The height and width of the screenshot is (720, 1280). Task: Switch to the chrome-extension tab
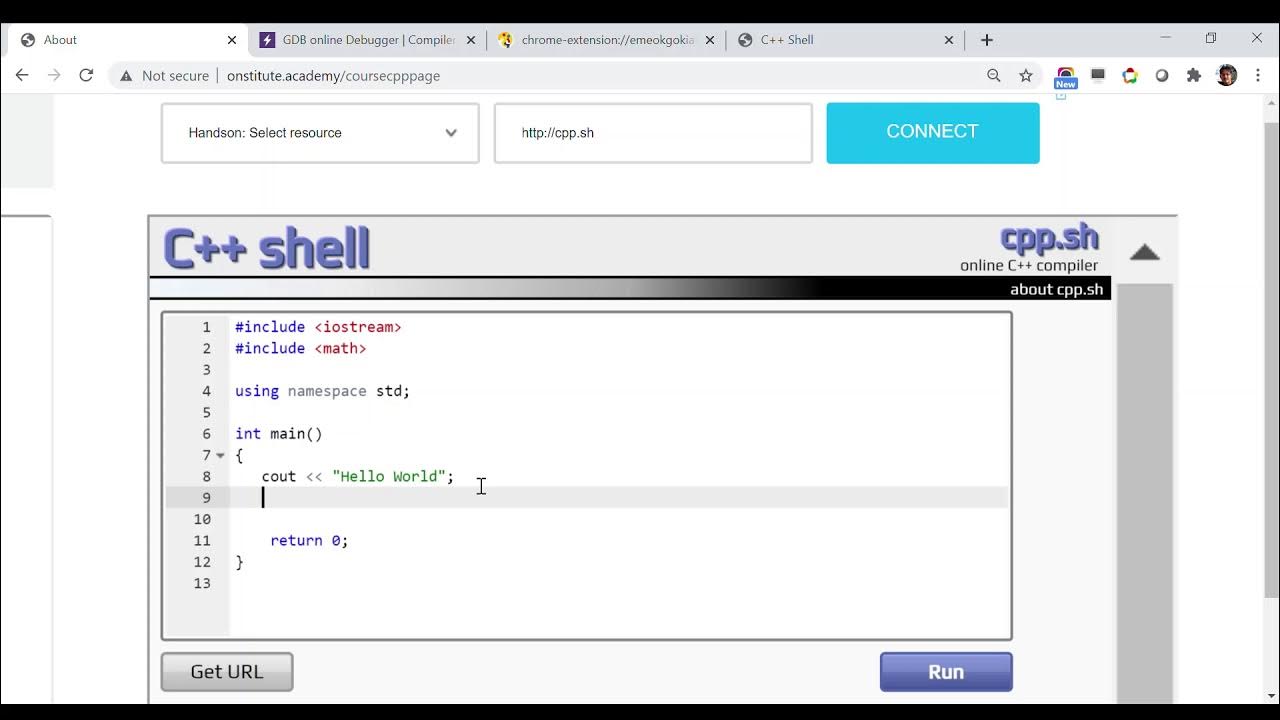[606, 40]
